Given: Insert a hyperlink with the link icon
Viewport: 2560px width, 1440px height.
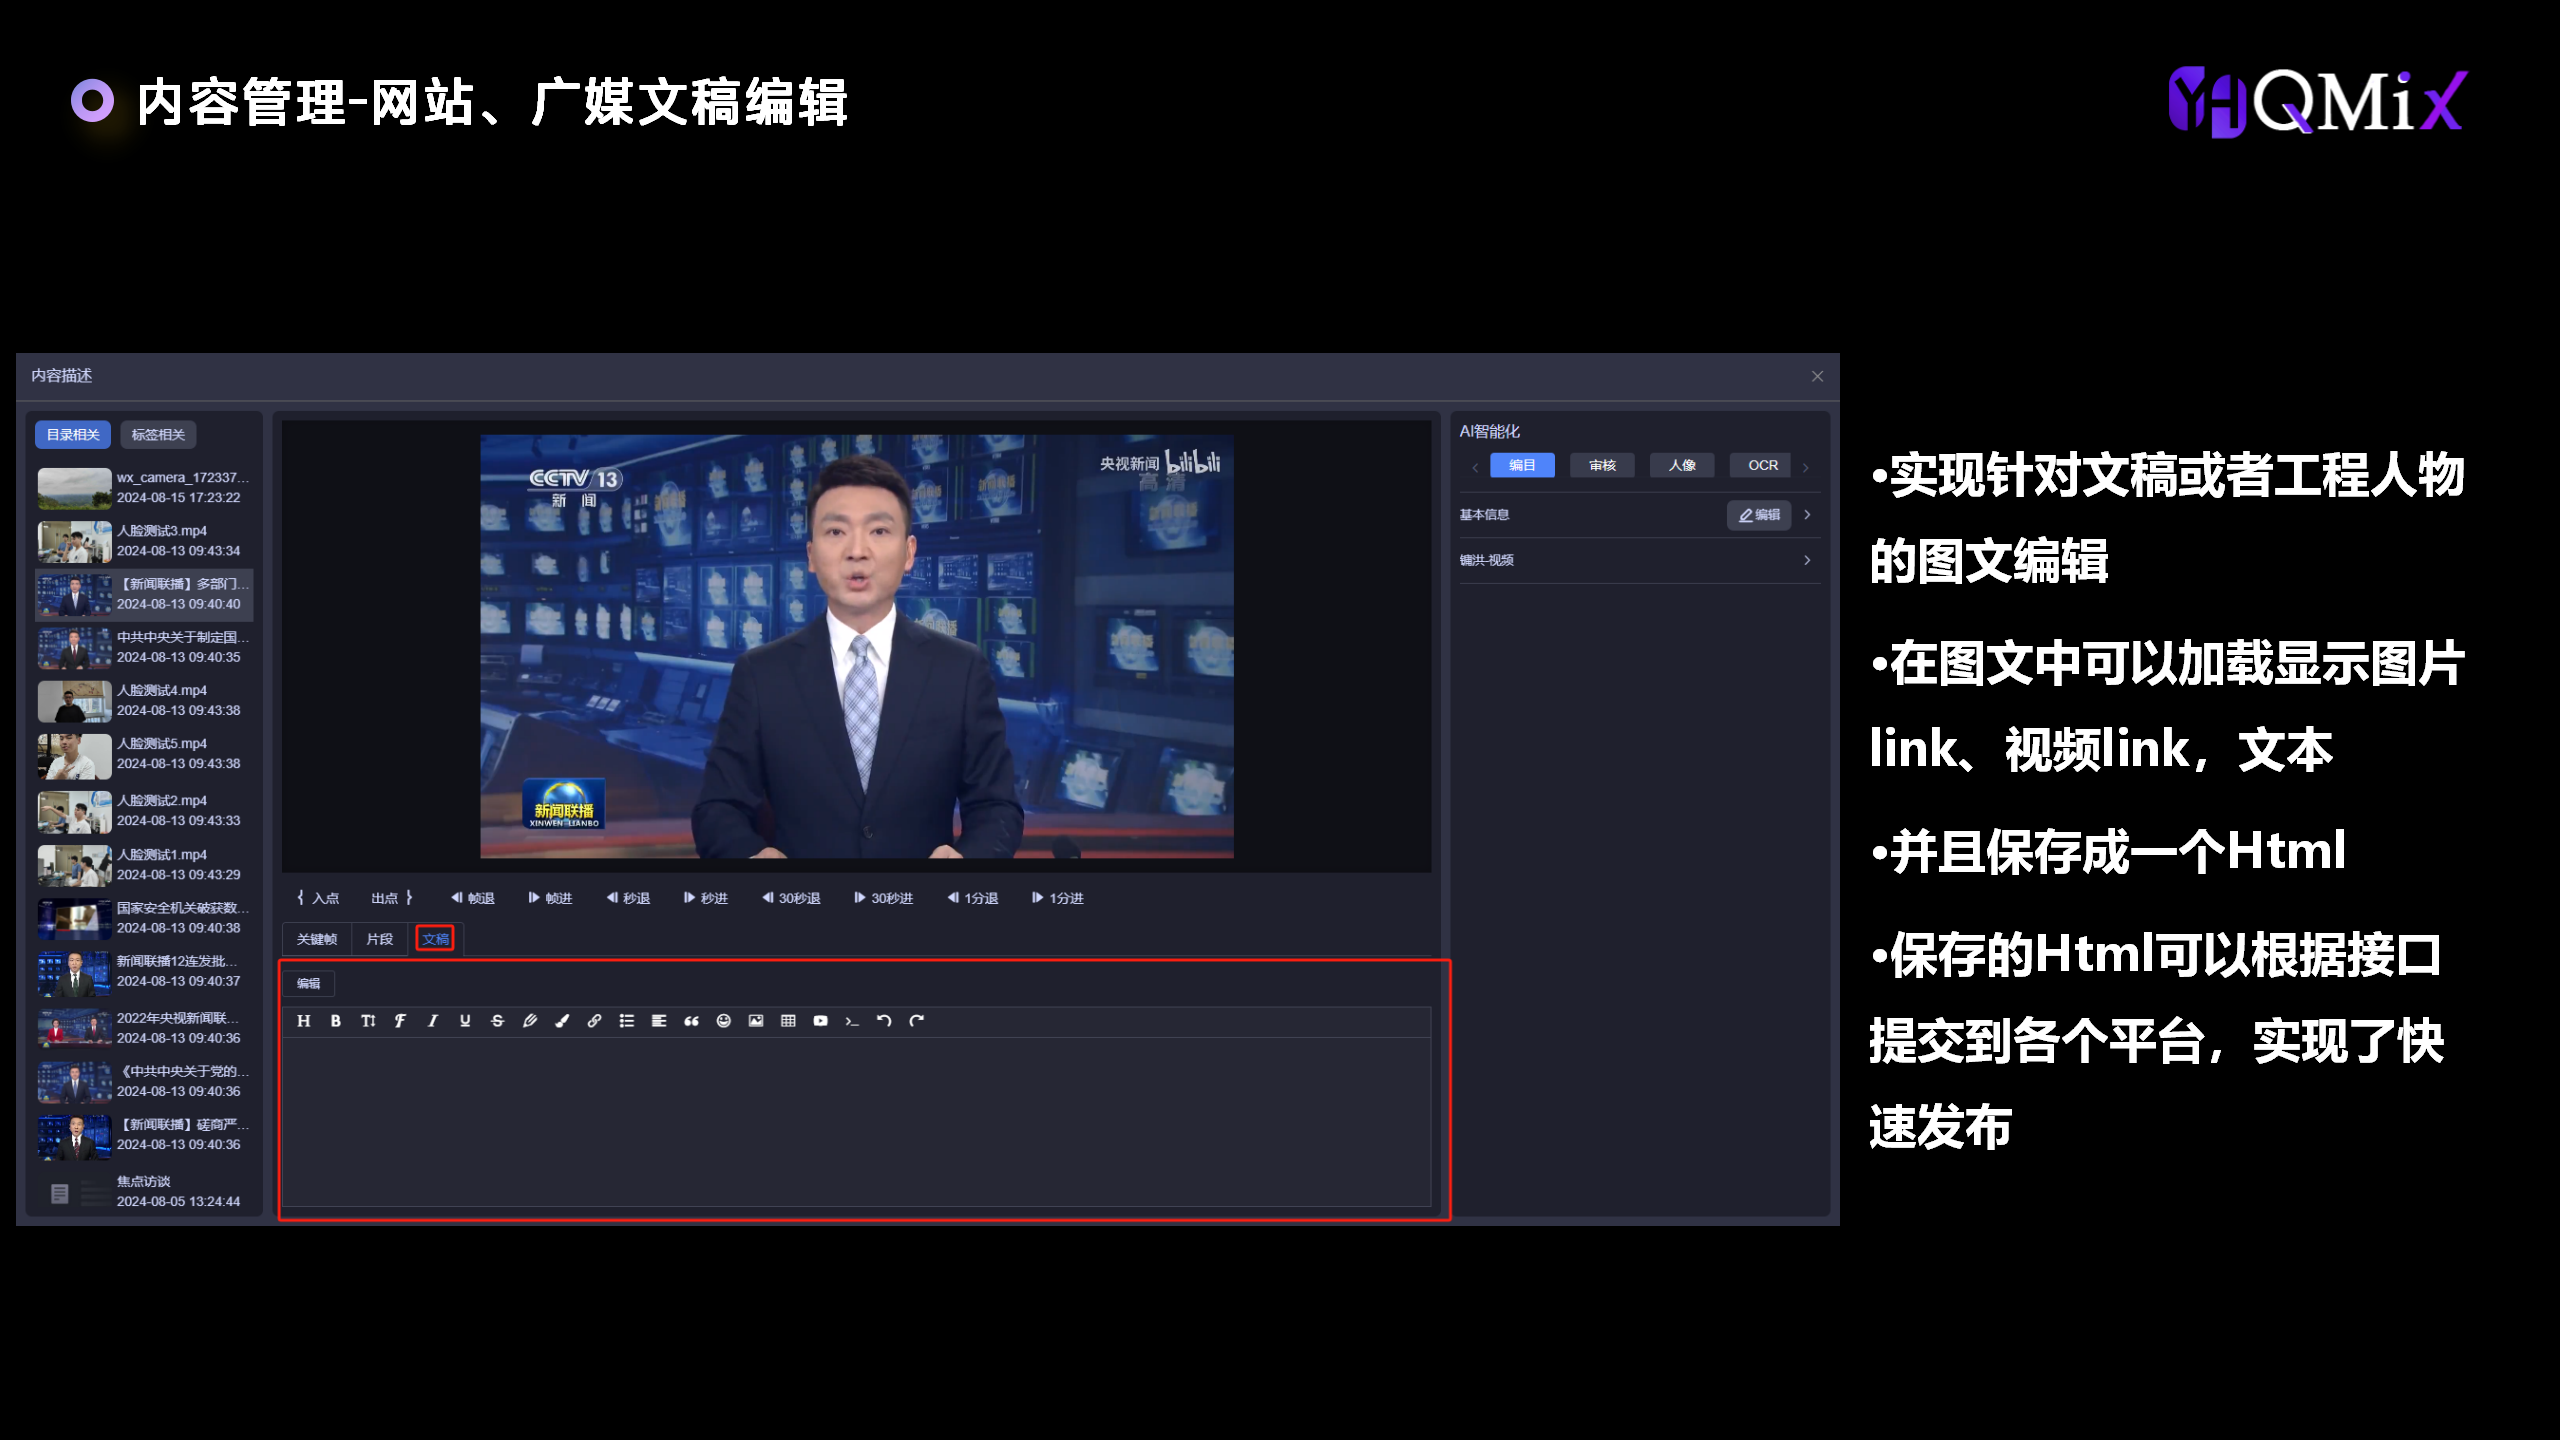Looking at the screenshot, I should [594, 1021].
